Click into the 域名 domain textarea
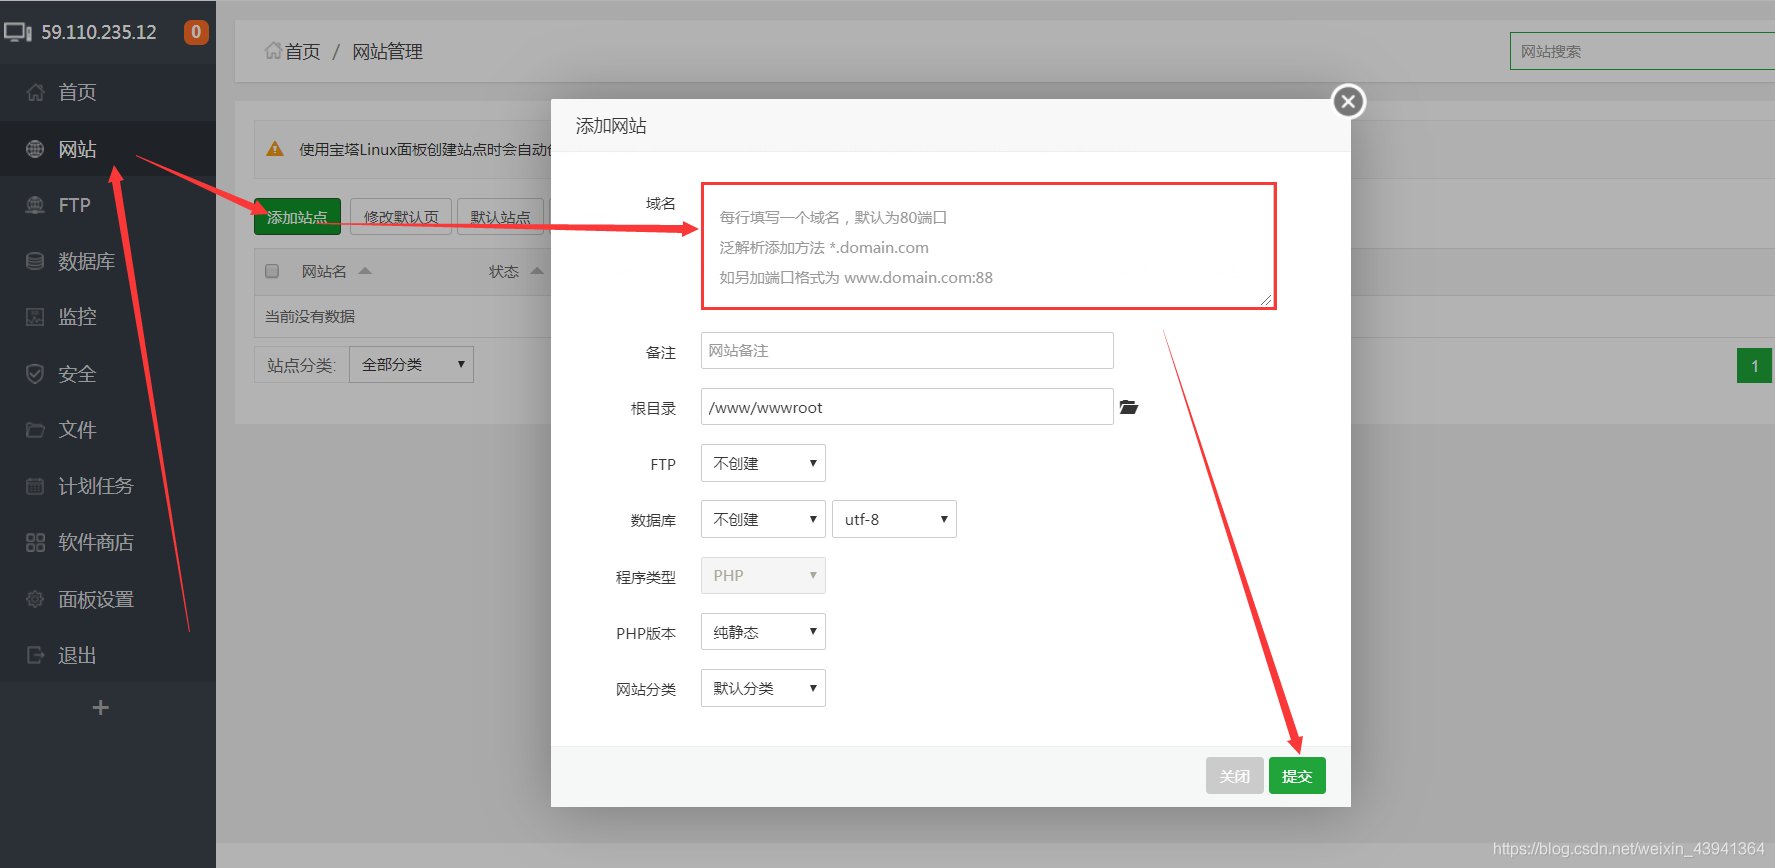Image resolution: width=1775 pixels, height=868 pixels. pyautogui.click(x=989, y=246)
